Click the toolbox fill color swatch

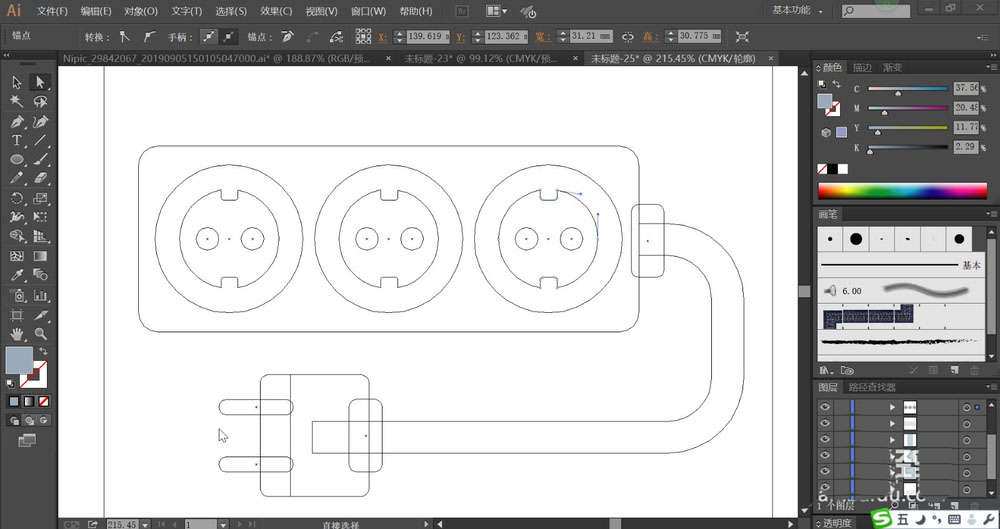point(18,361)
